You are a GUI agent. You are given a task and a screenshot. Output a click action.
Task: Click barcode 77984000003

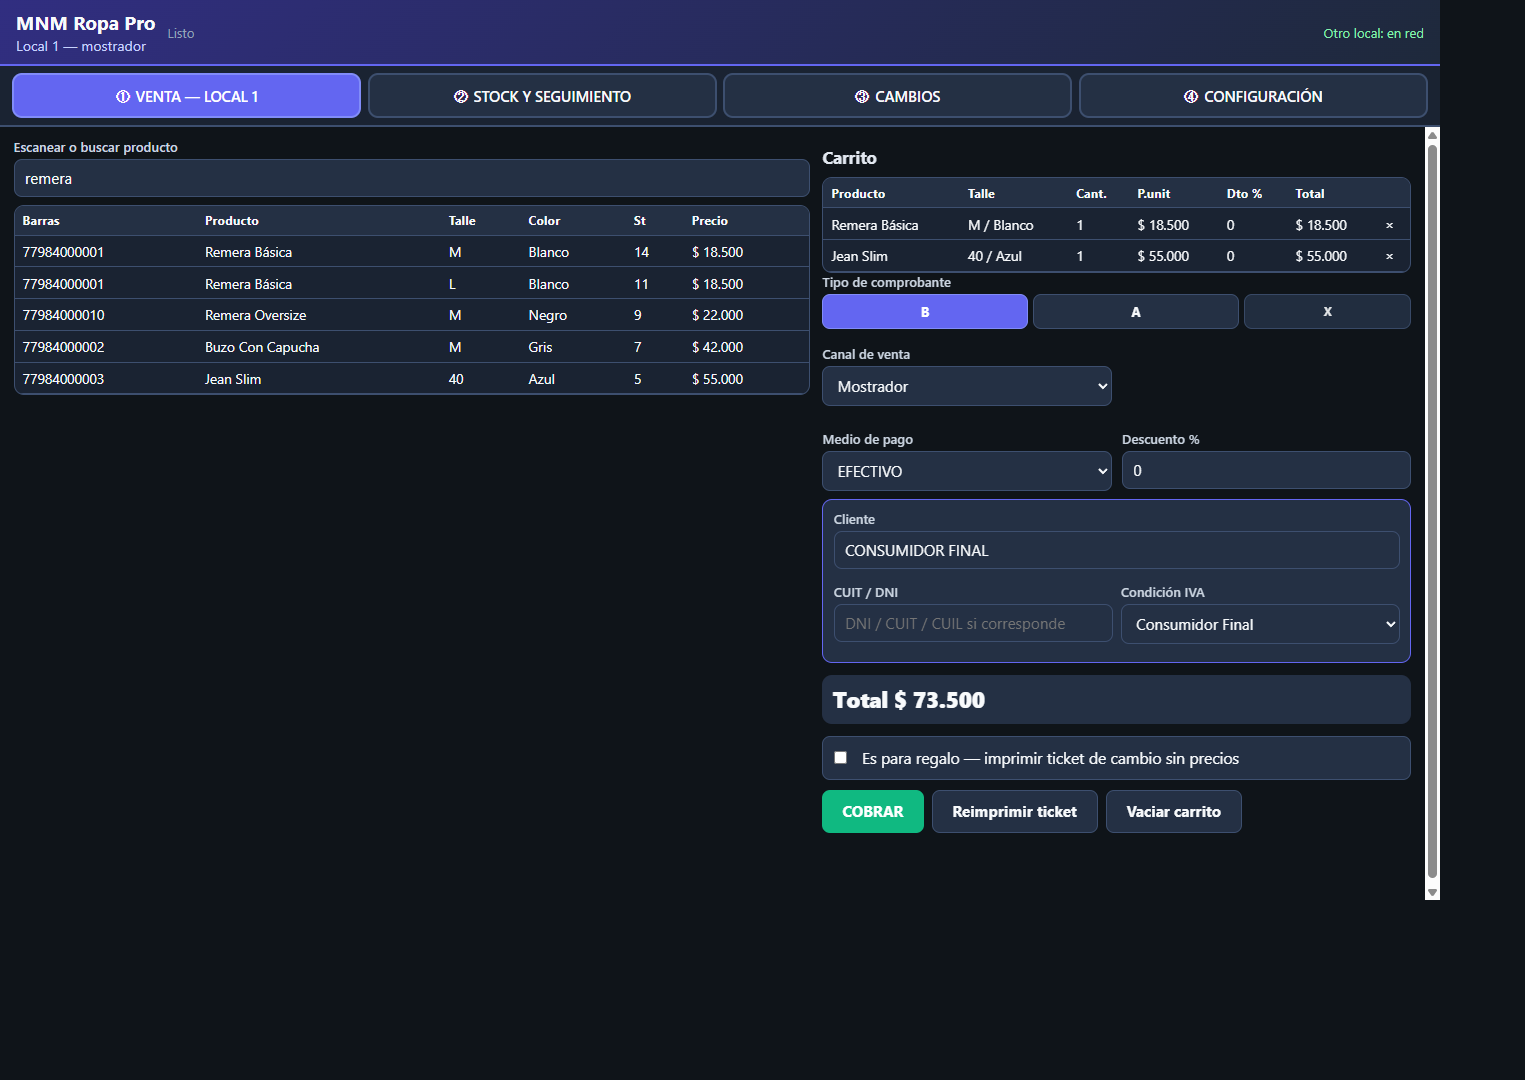(63, 379)
